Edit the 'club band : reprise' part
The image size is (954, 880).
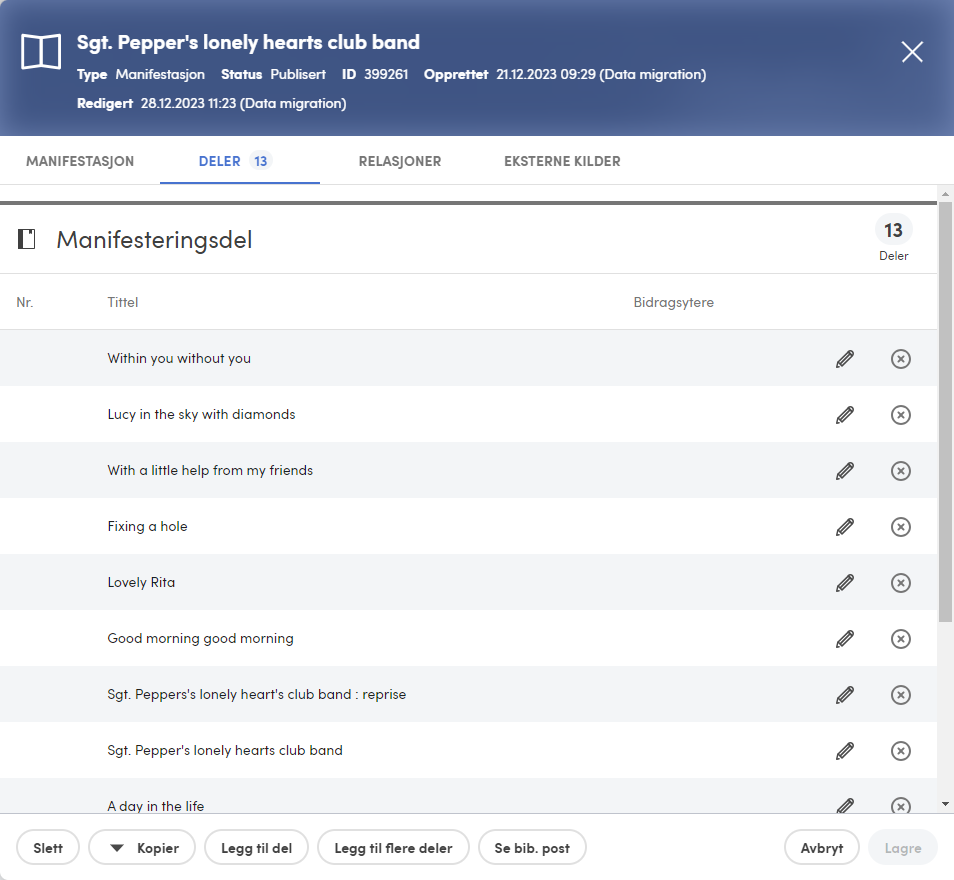[844, 695]
